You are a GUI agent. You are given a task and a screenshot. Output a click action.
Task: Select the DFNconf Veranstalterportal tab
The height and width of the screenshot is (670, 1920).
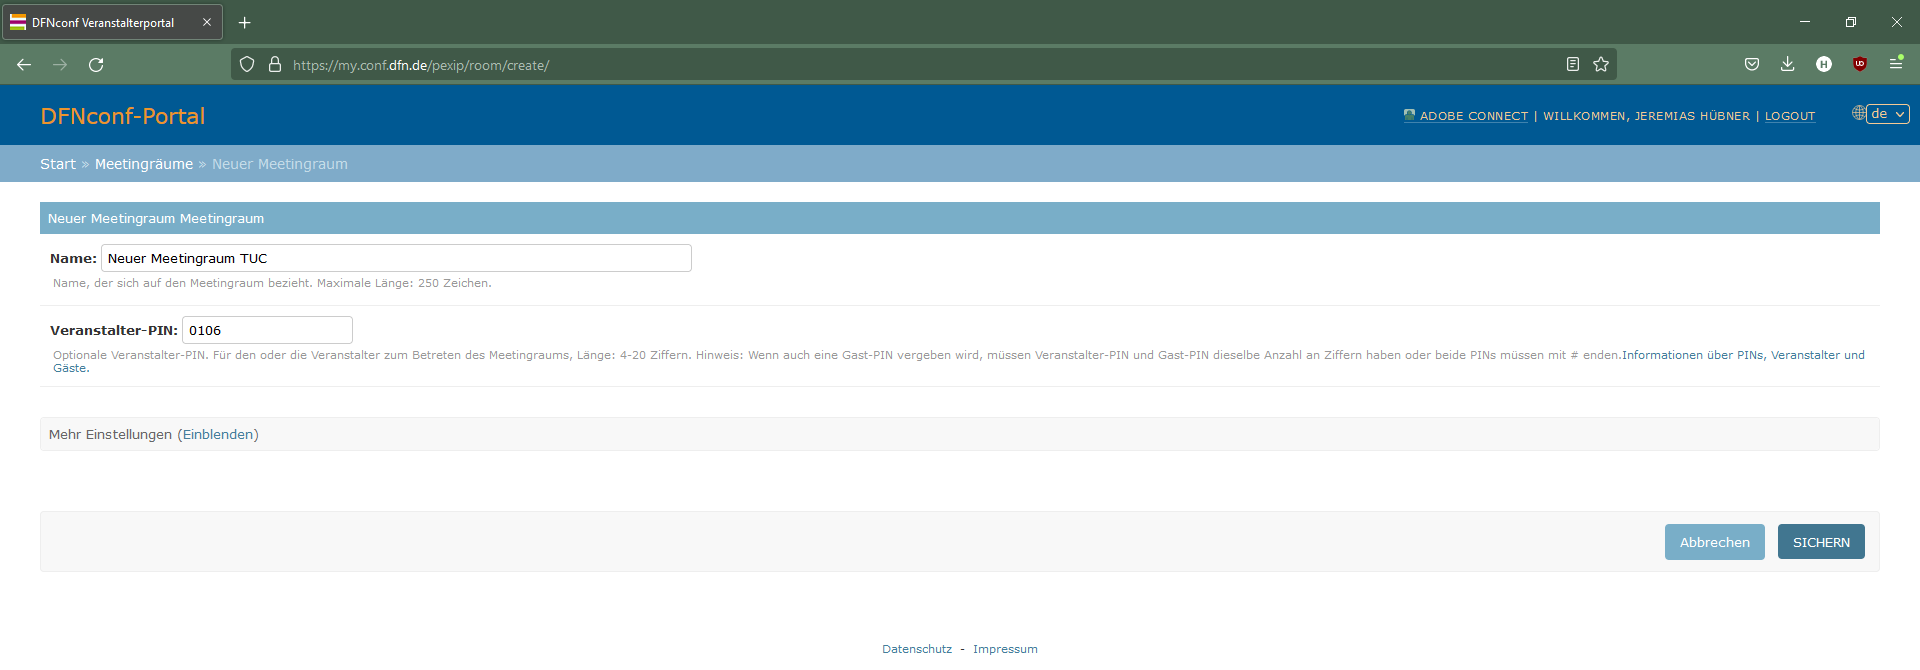[103, 22]
